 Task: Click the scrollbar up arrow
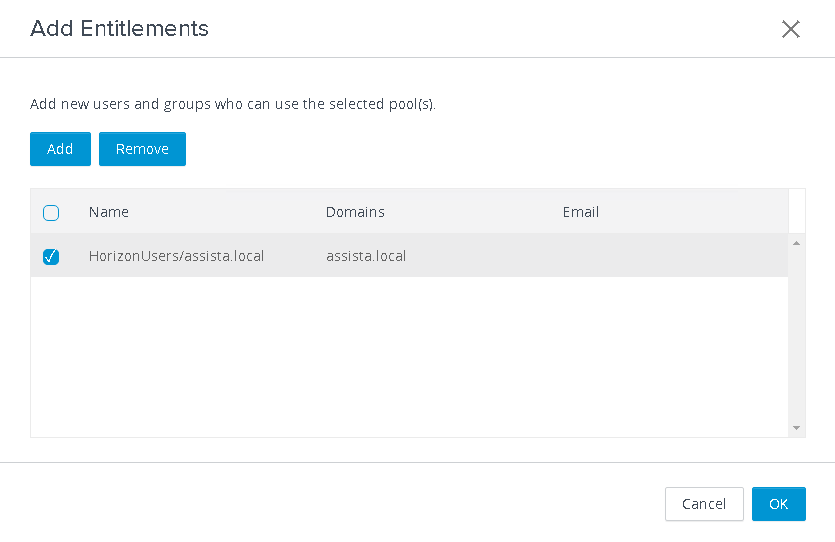(x=797, y=243)
